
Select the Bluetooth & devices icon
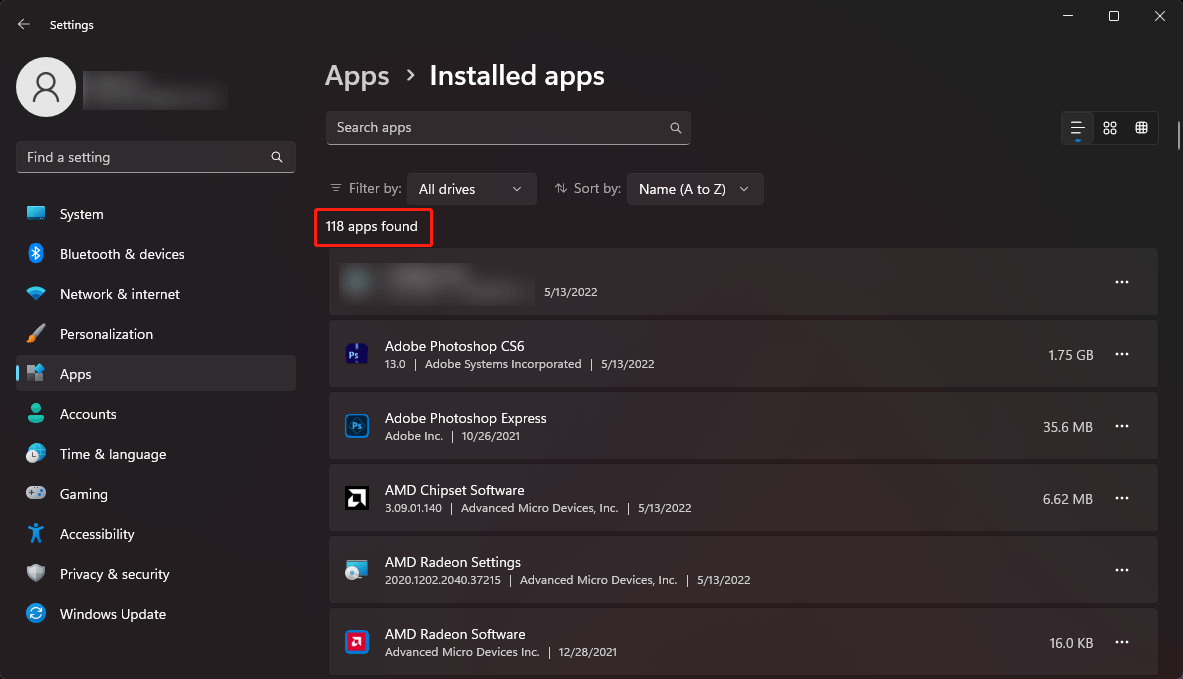(x=35, y=253)
